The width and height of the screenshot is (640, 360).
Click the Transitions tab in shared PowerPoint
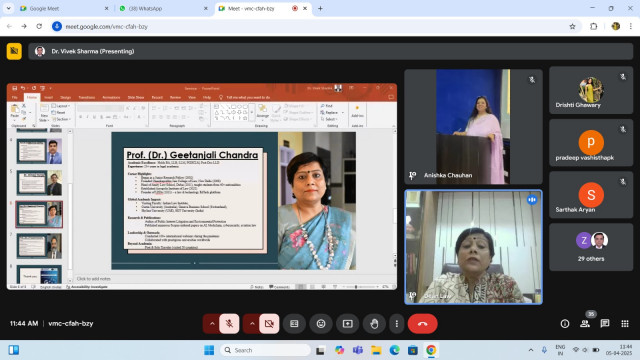point(86,98)
